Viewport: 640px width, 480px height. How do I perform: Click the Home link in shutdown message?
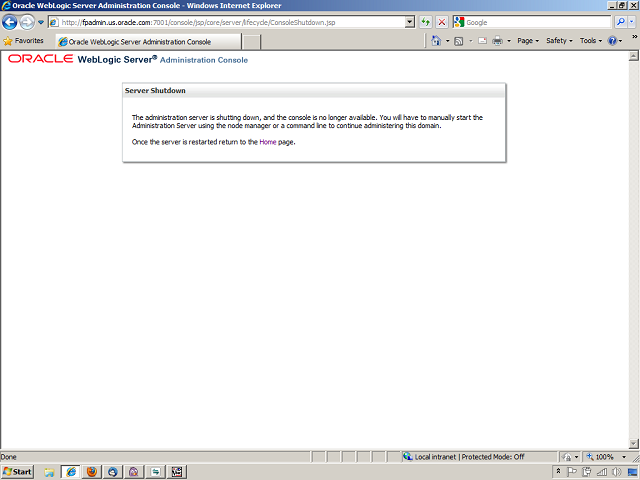tap(267, 143)
